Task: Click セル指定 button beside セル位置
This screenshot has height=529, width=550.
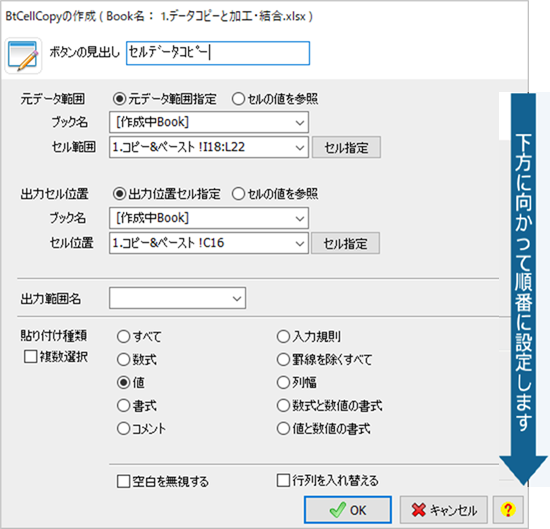Action: 345,243
